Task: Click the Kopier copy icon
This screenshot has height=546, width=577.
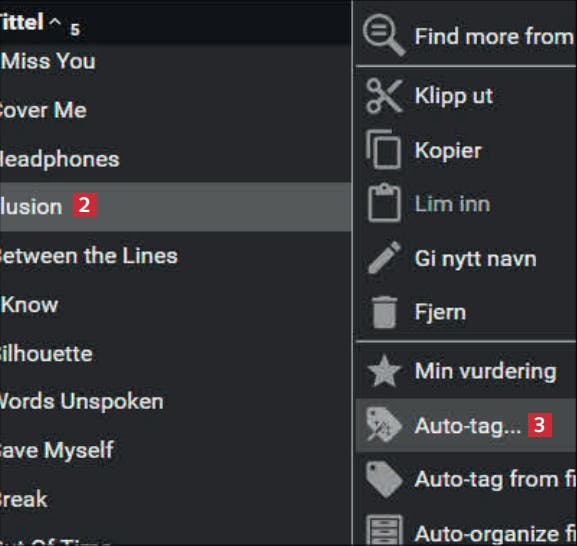Action: 383,149
